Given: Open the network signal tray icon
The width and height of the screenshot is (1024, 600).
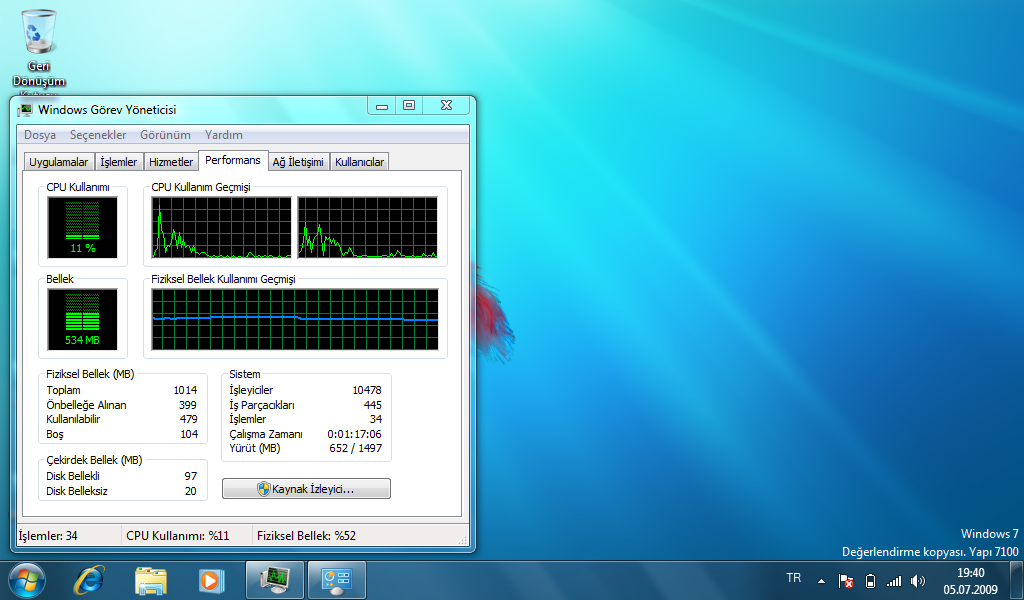Looking at the screenshot, I should pos(893,580).
